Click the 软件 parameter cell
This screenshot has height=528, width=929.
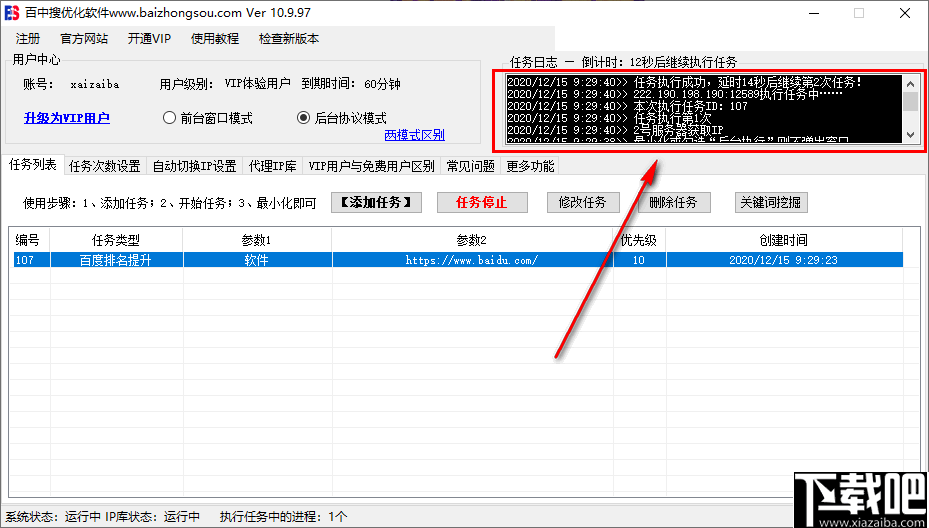[257, 260]
